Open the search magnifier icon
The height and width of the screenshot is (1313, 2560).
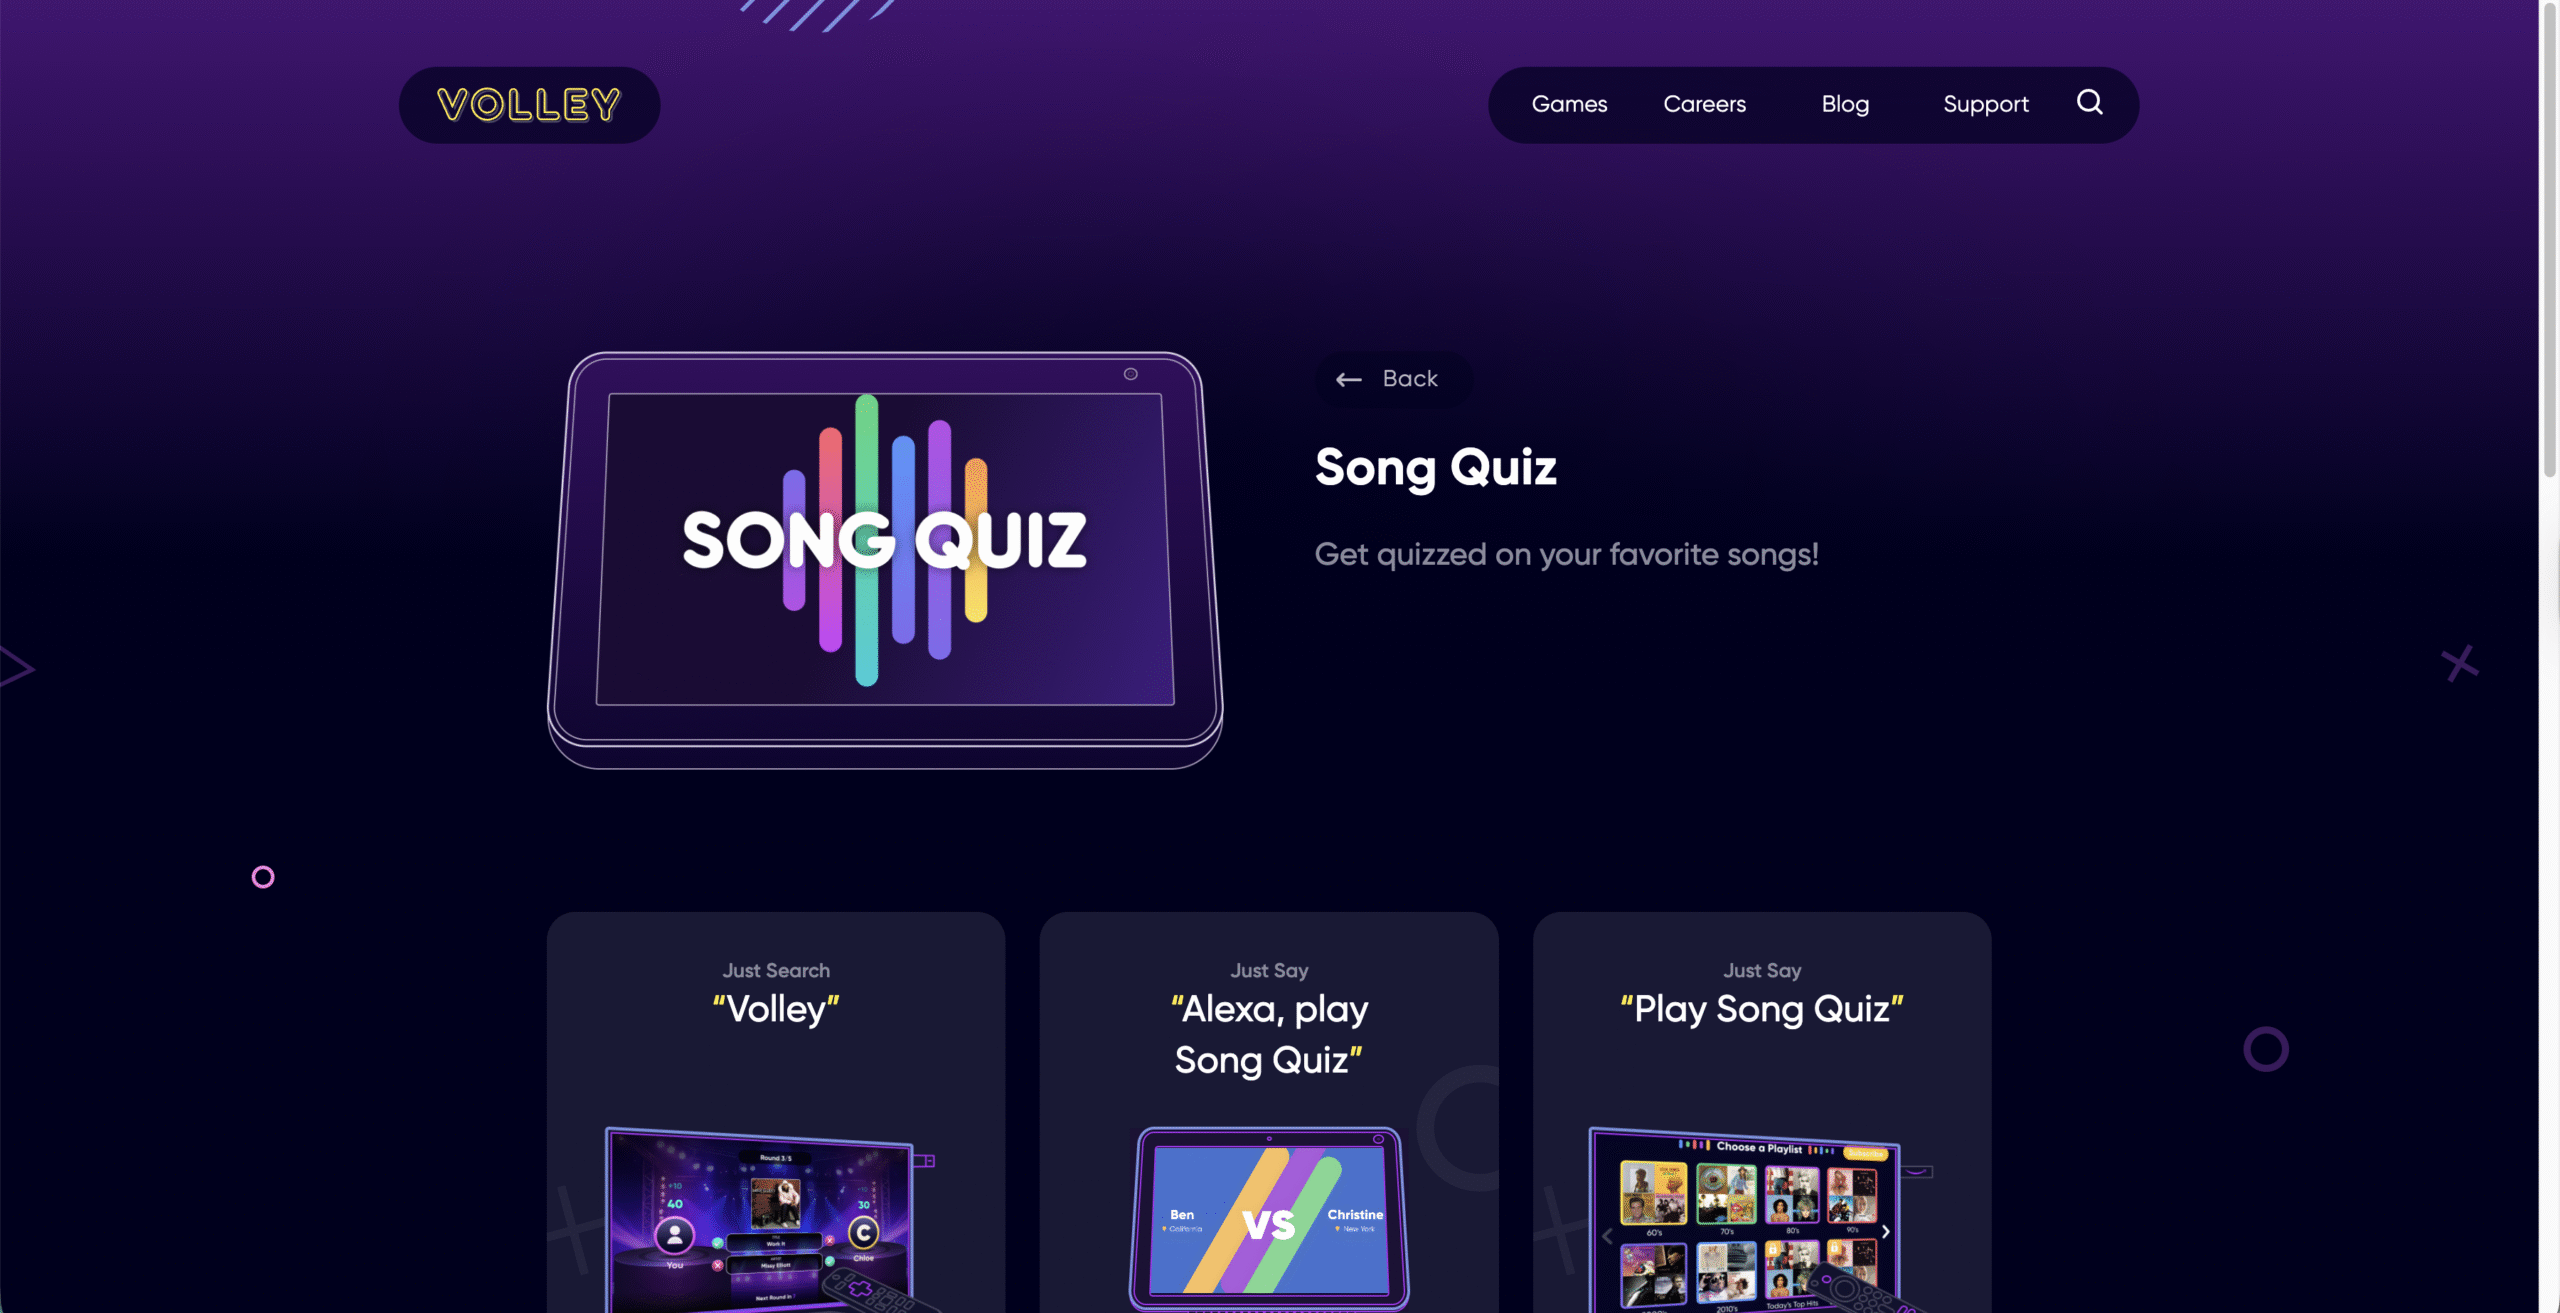coord(2089,102)
